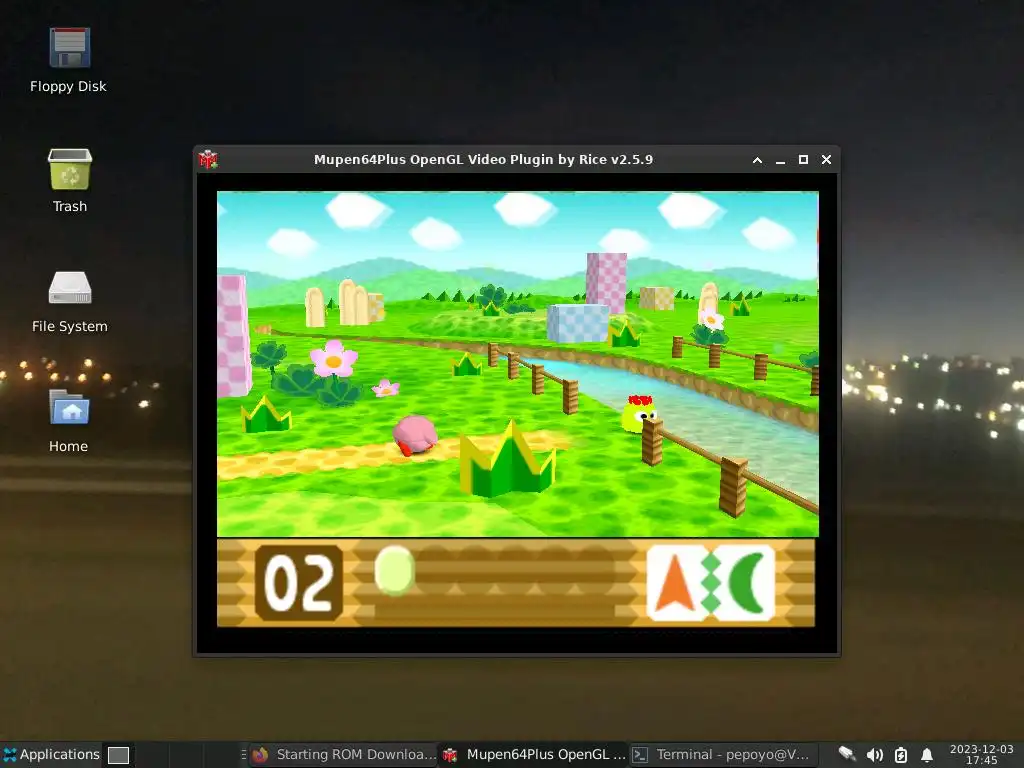This screenshot has height=768, width=1024.
Task: Open the Trash desktop icon
Action: point(69,180)
